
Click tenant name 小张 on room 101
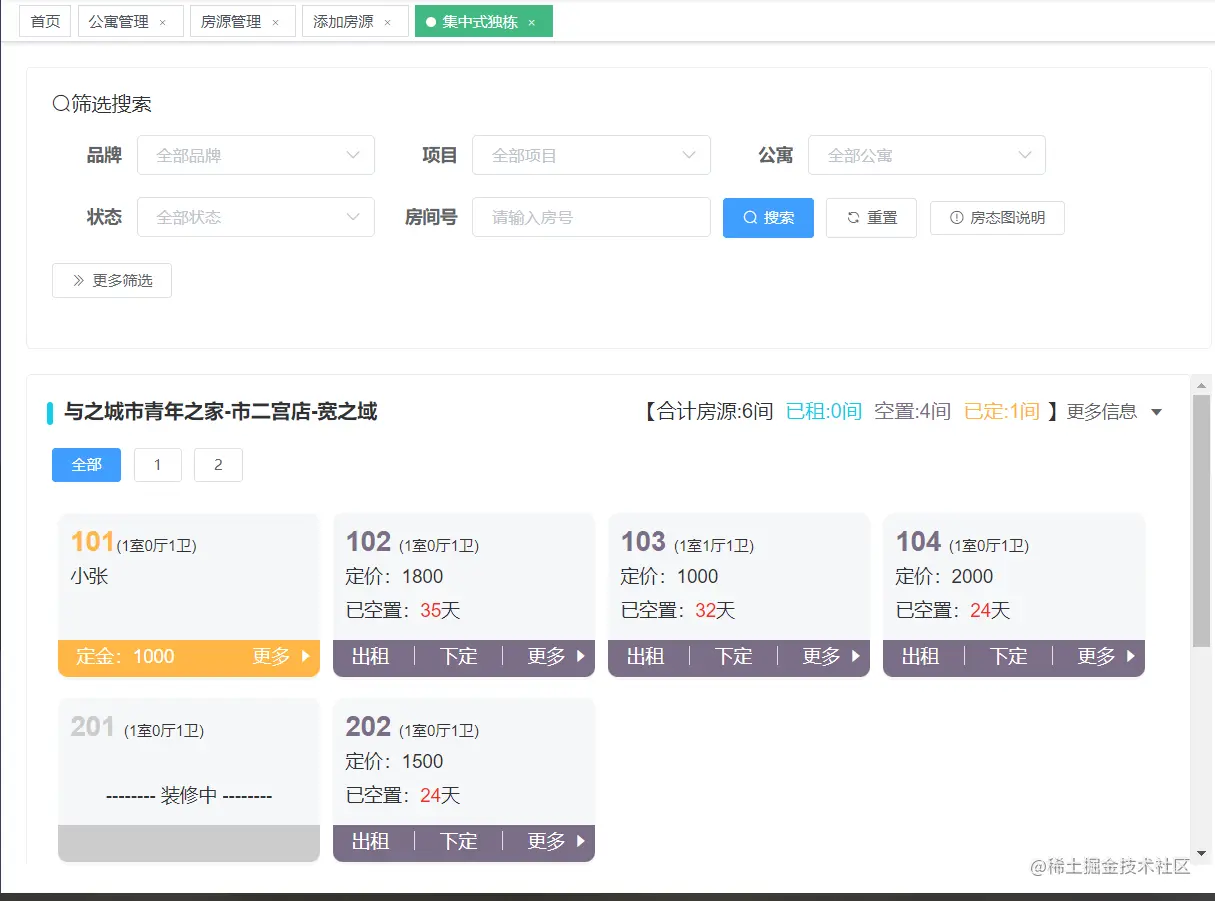pyautogui.click(x=89, y=577)
